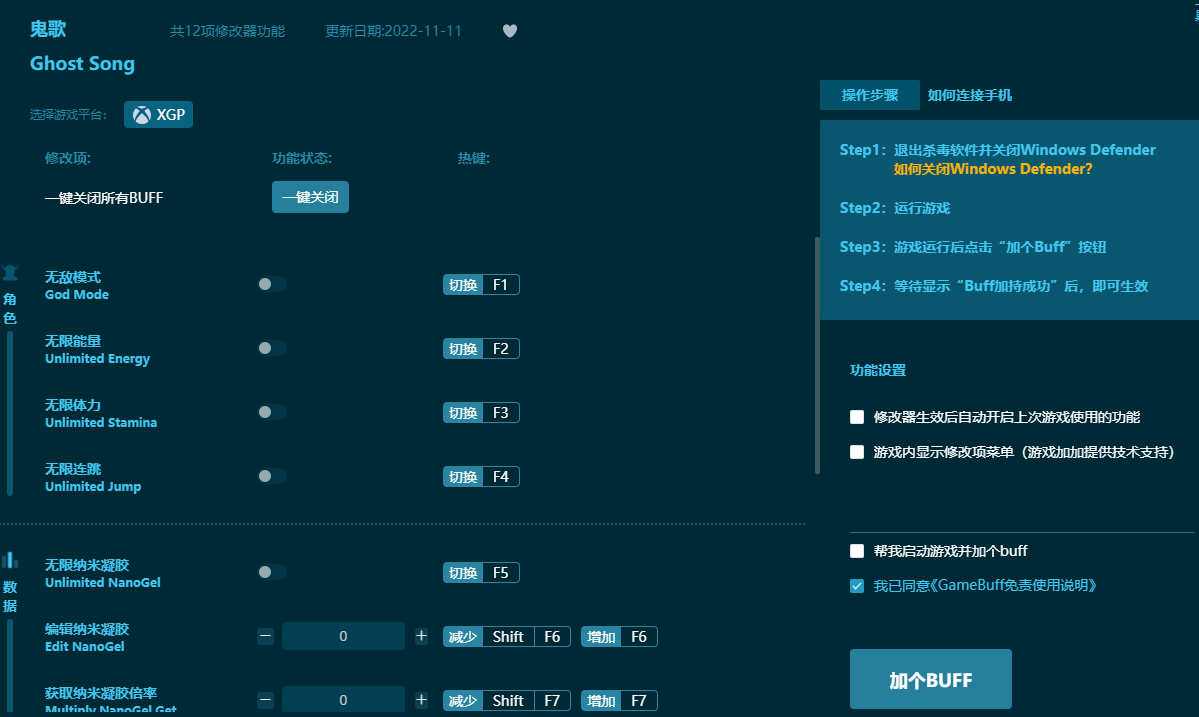The width and height of the screenshot is (1199, 717).
Task: Increase Edit NanoGel value with plus
Action: click(x=421, y=636)
